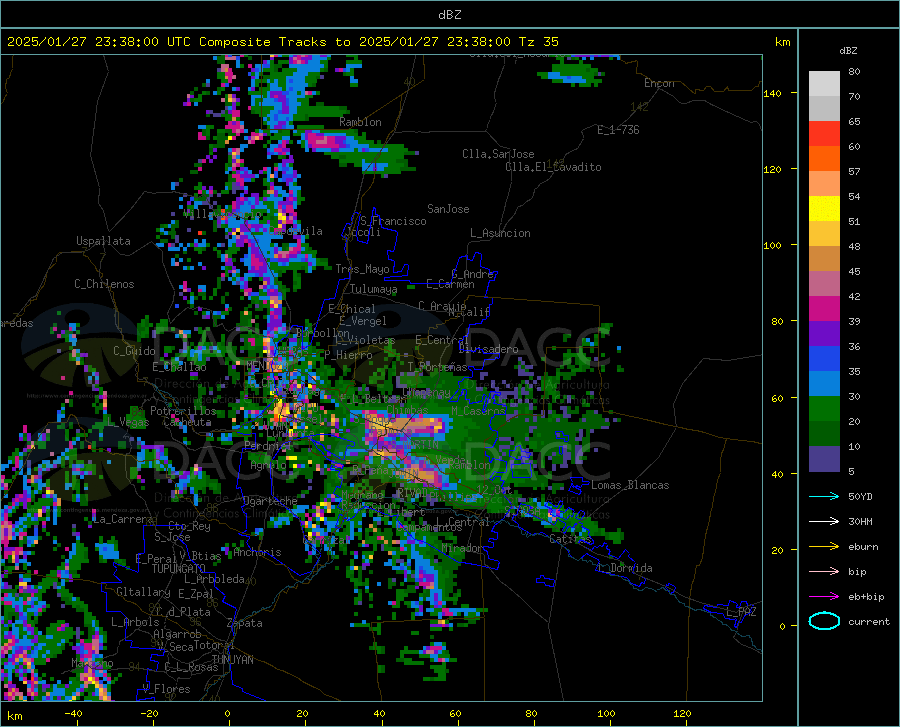Image resolution: width=900 pixels, height=727 pixels.
Task: Click the cyan 50YD track arrow icon
Action: tap(824, 496)
